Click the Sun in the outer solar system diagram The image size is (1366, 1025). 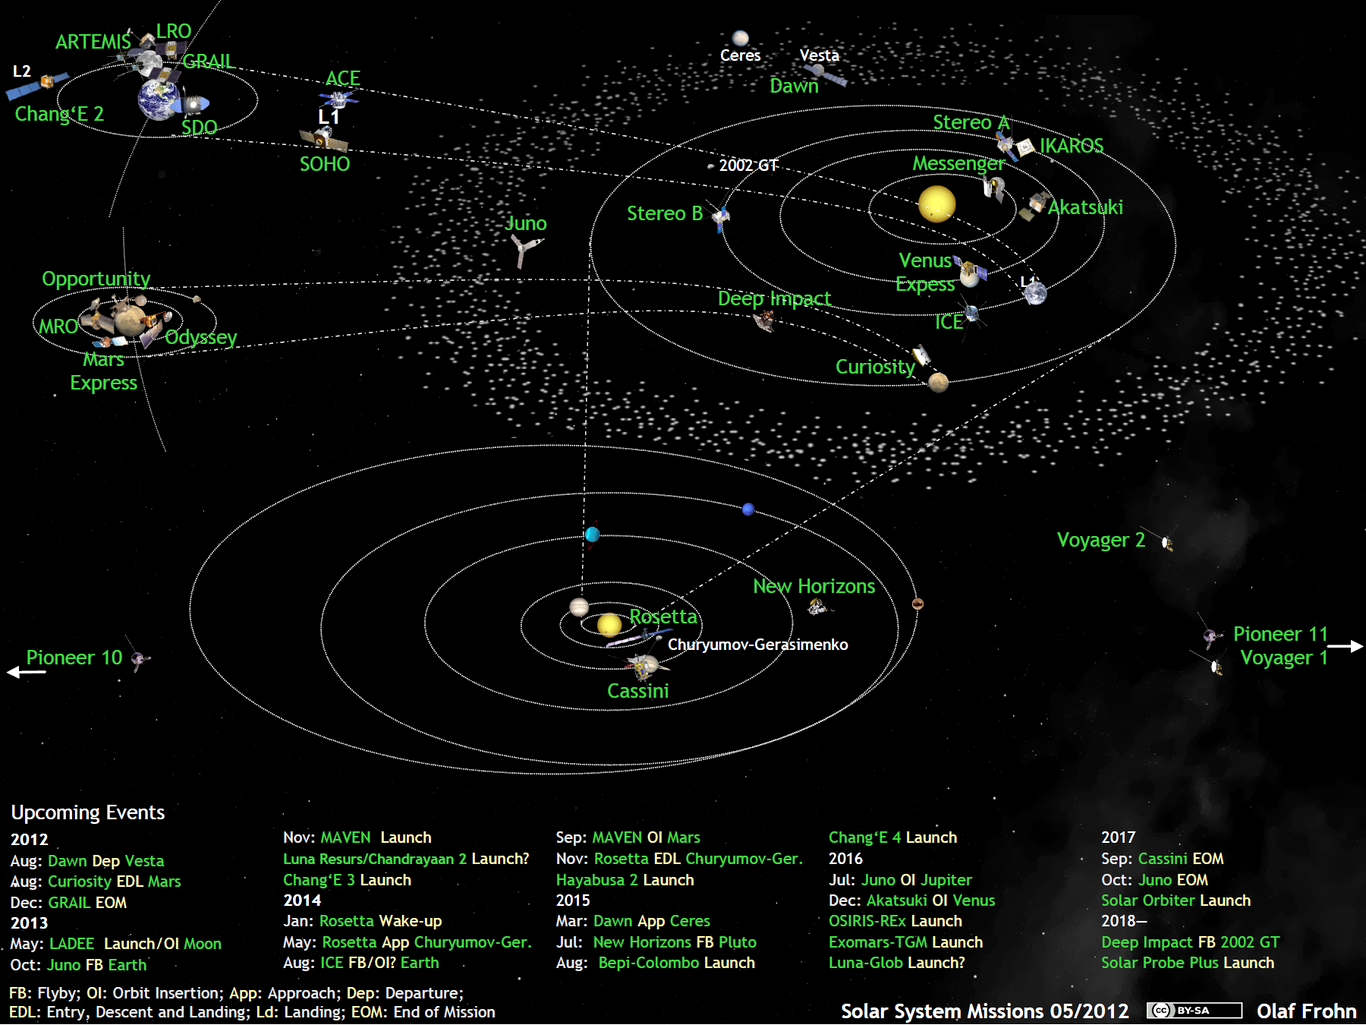pos(609,625)
